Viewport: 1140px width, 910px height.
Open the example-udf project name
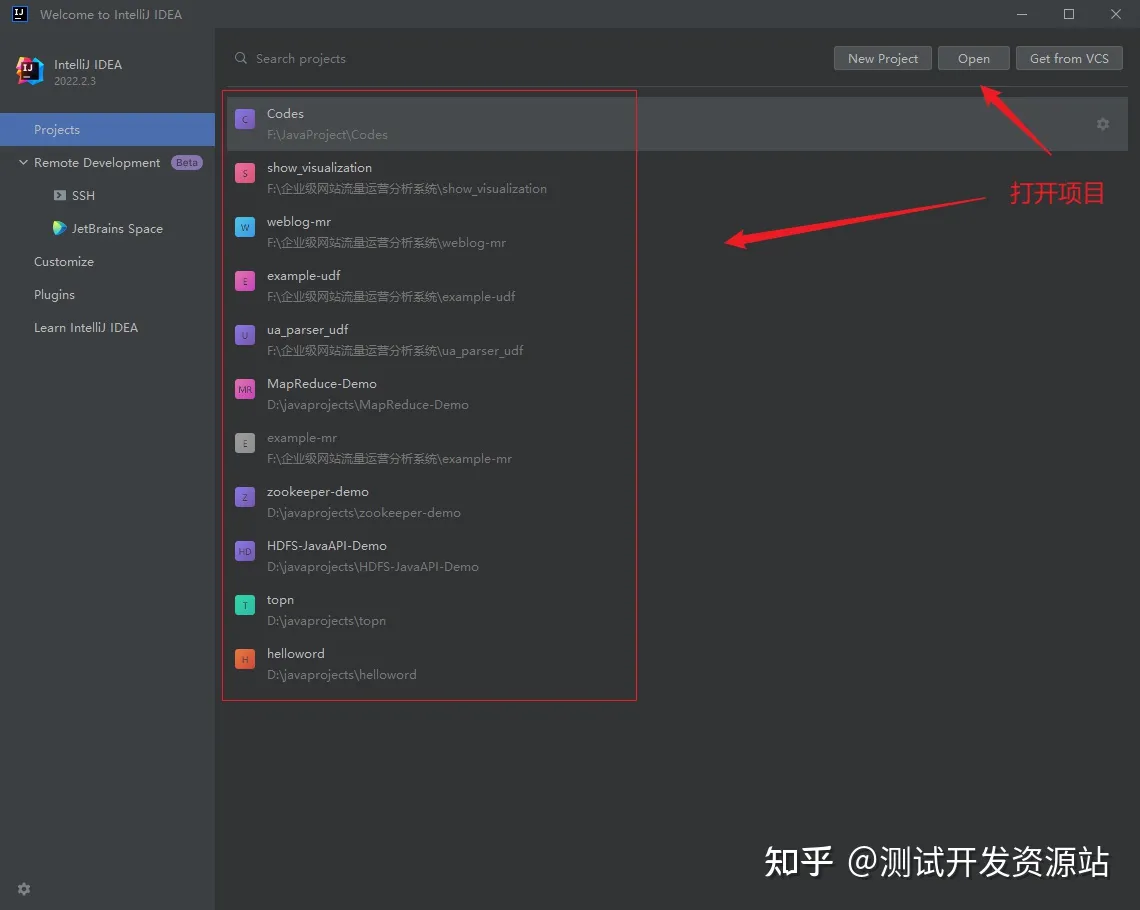coord(303,275)
